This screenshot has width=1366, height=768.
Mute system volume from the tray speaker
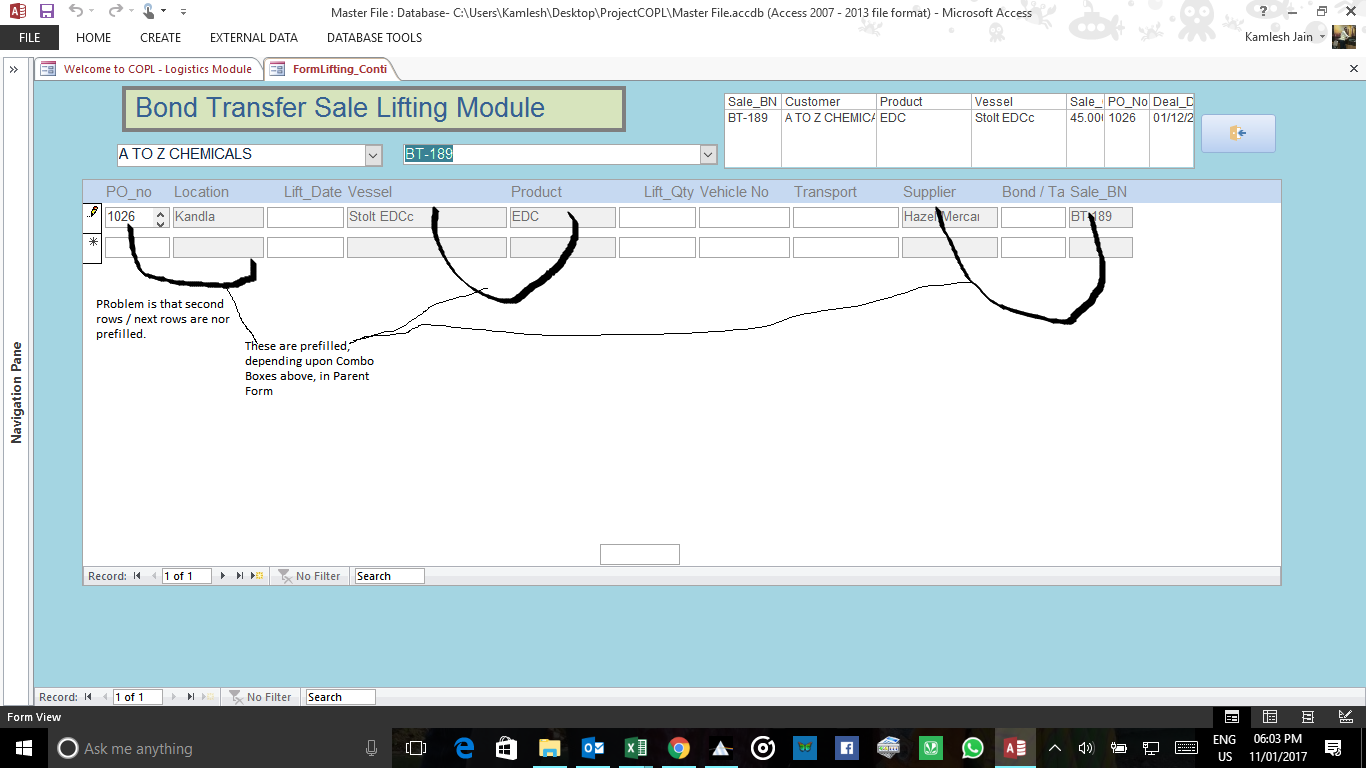click(x=1085, y=748)
